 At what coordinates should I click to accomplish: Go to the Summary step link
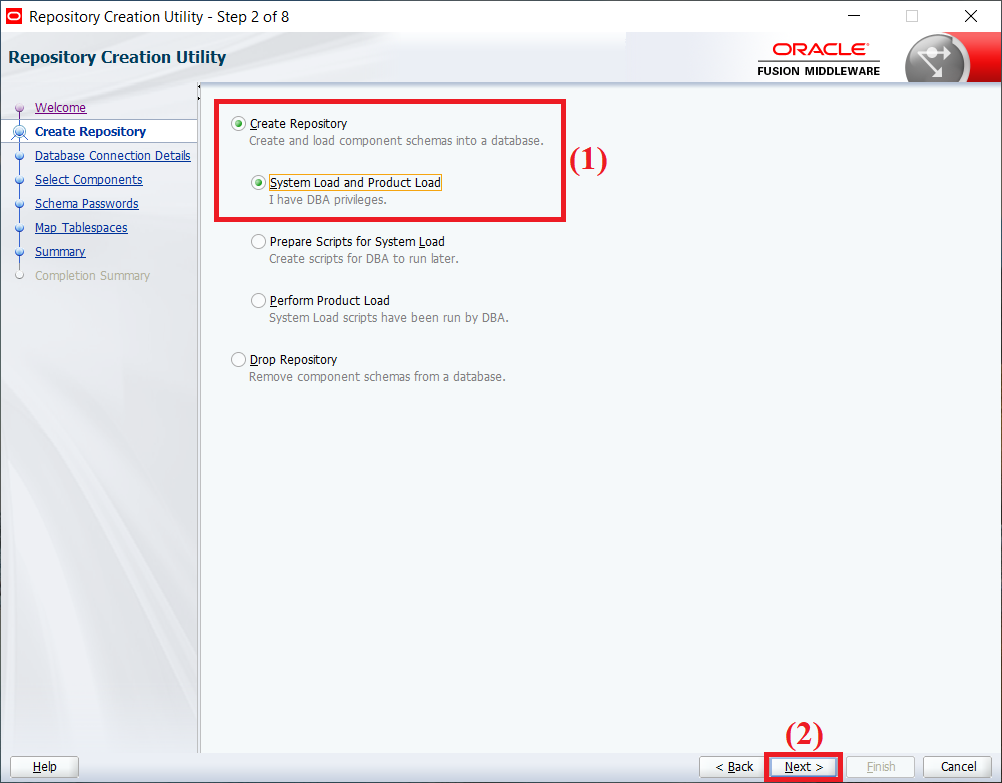[x=60, y=251]
